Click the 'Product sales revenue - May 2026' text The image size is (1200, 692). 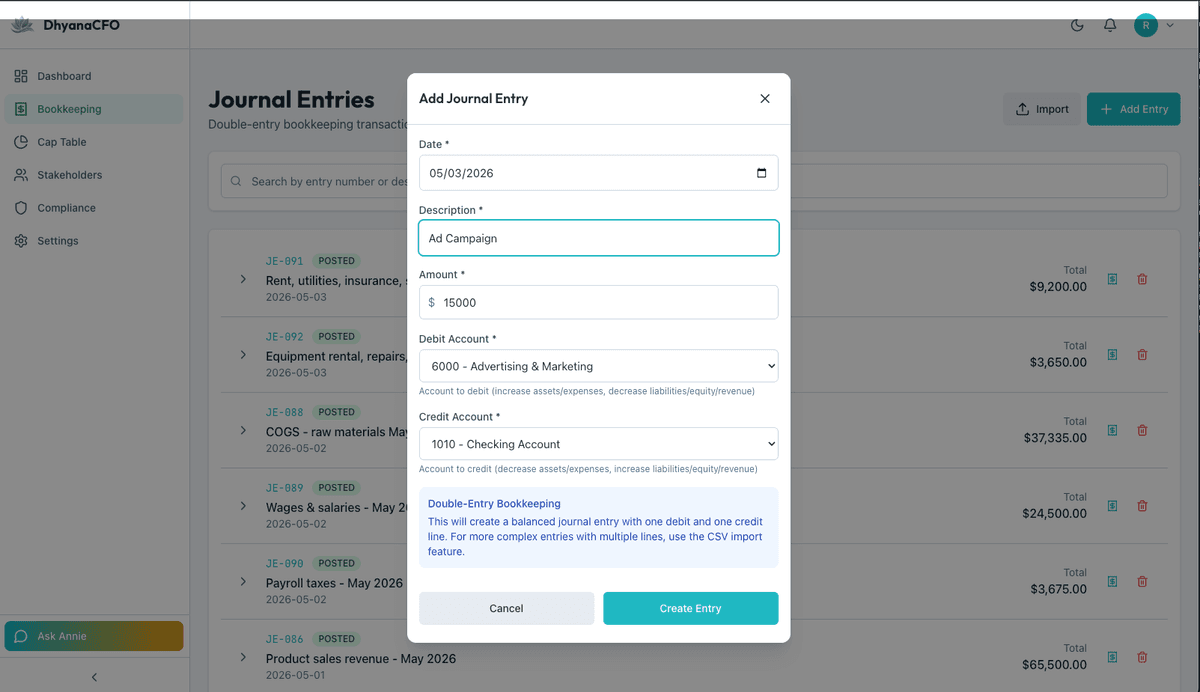click(x=361, y=659)
